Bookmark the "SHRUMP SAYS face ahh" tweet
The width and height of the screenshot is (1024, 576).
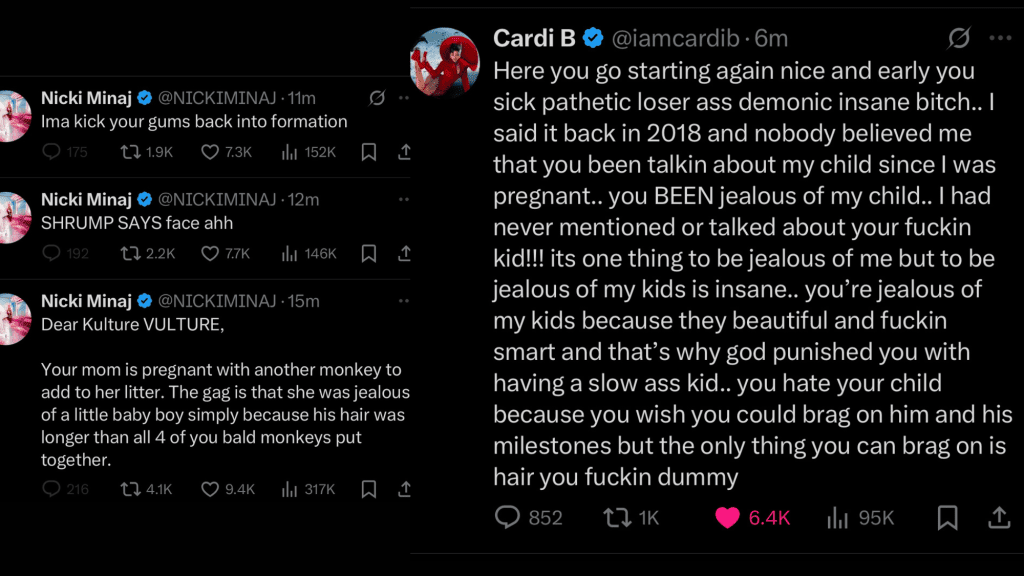(x=368, y=253)
